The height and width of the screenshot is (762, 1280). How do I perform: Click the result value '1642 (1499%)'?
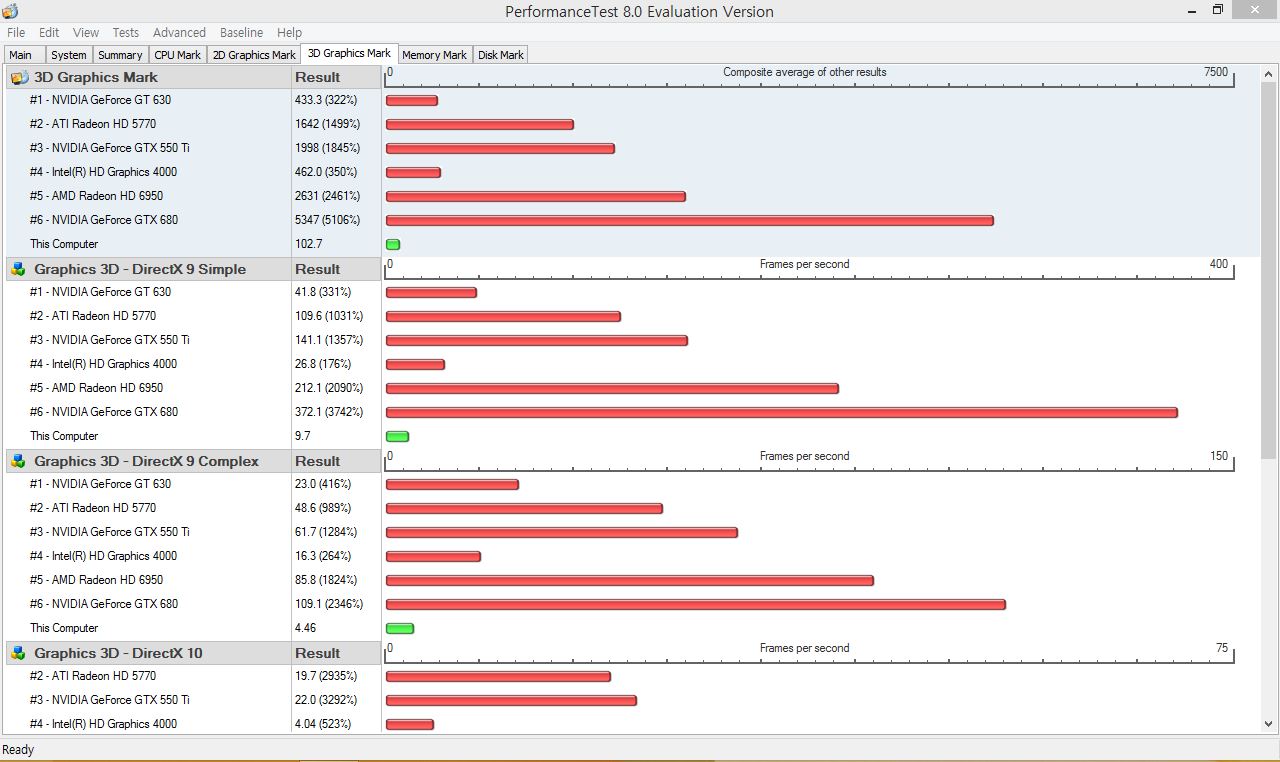click(327, 124)
